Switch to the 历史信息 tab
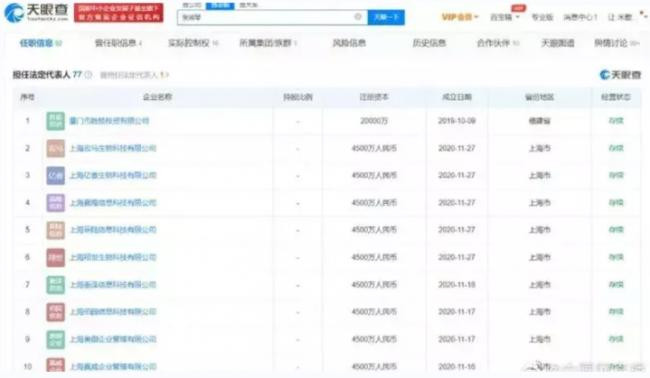650x378 pixels. pyautogui.click(x=429, y=43)
